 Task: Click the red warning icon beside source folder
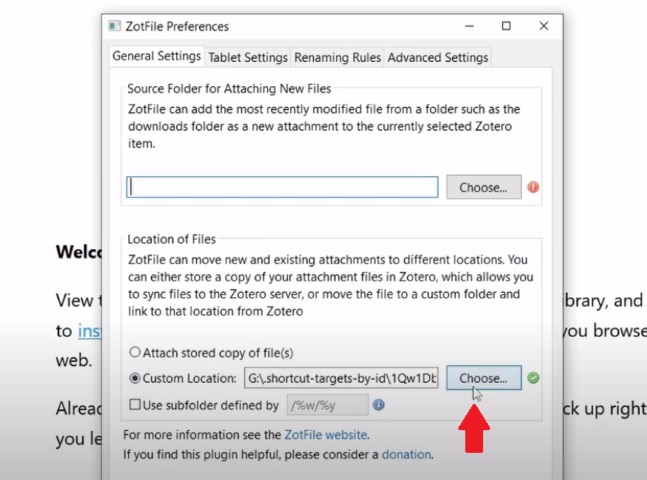(533, 187)
